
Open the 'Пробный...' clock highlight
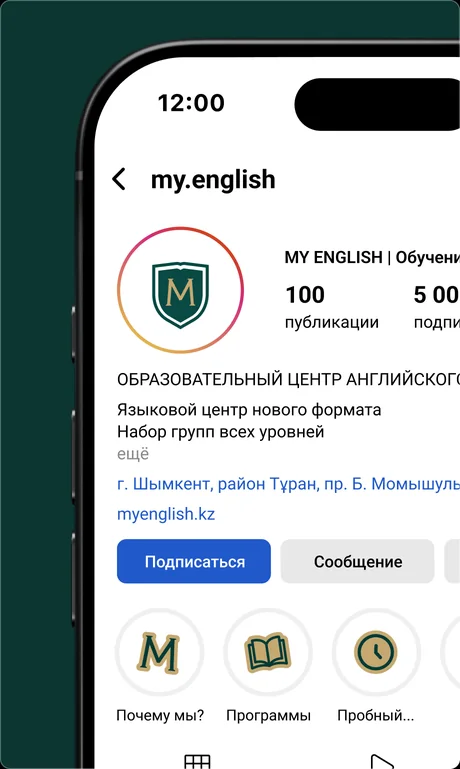(x=376, y=653)
